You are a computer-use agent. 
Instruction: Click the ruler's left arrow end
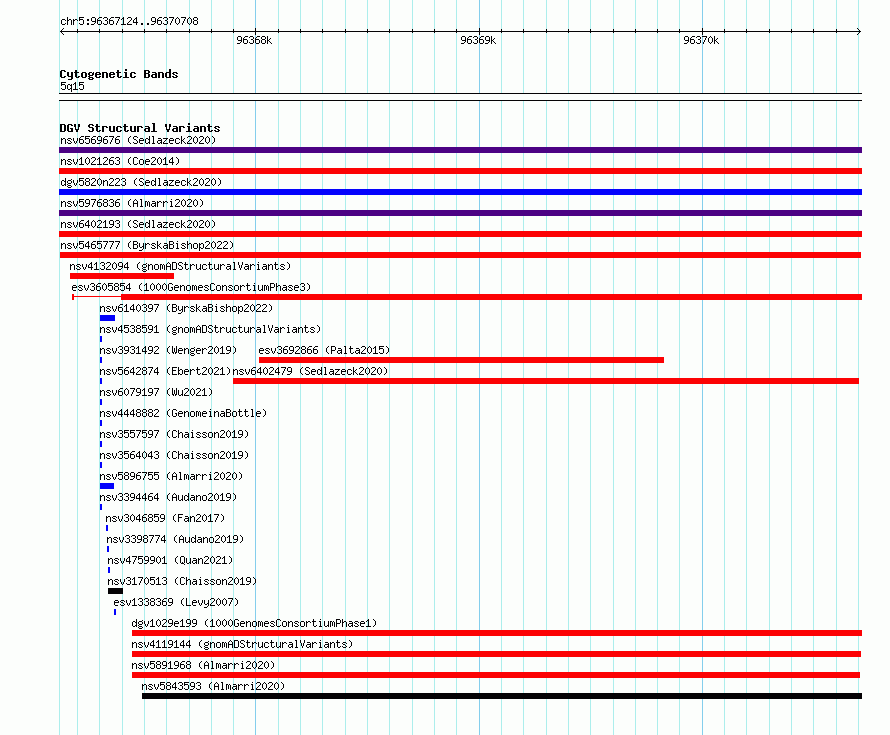coord(62,32)
